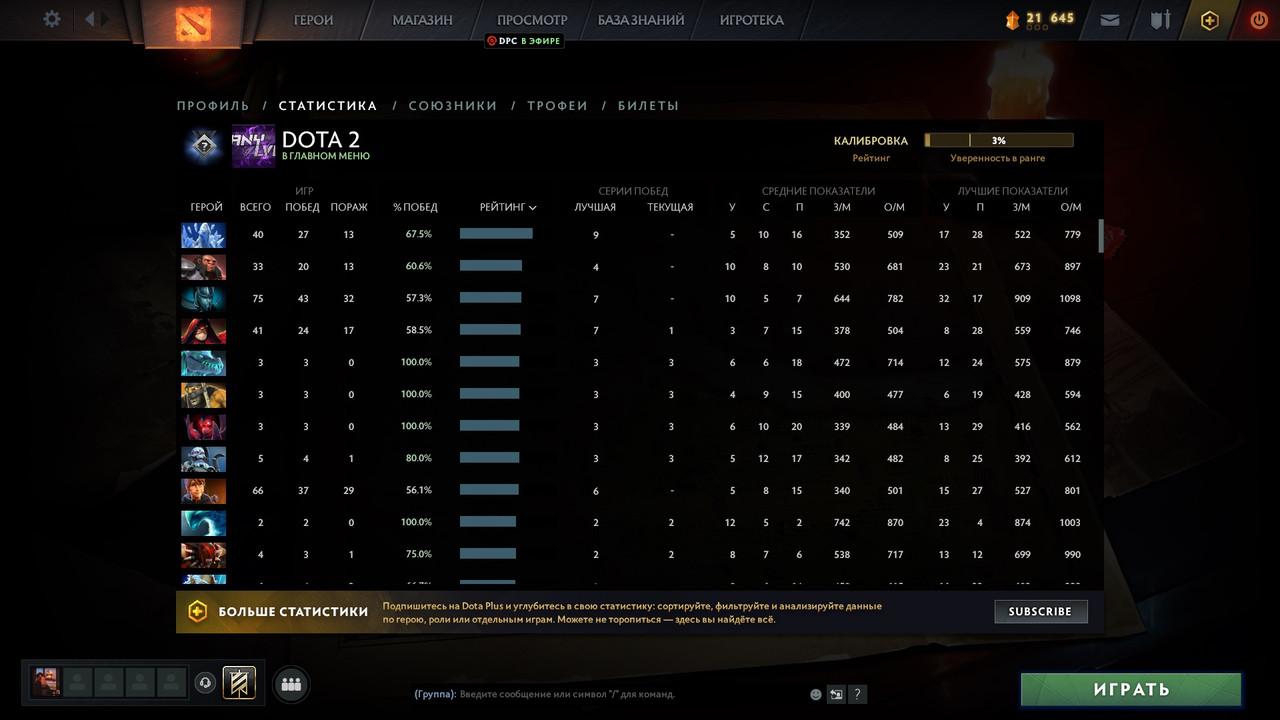Sort table by ПОРАЖ column header
This screenshot has height=720, width=1280.
(349, 207)
